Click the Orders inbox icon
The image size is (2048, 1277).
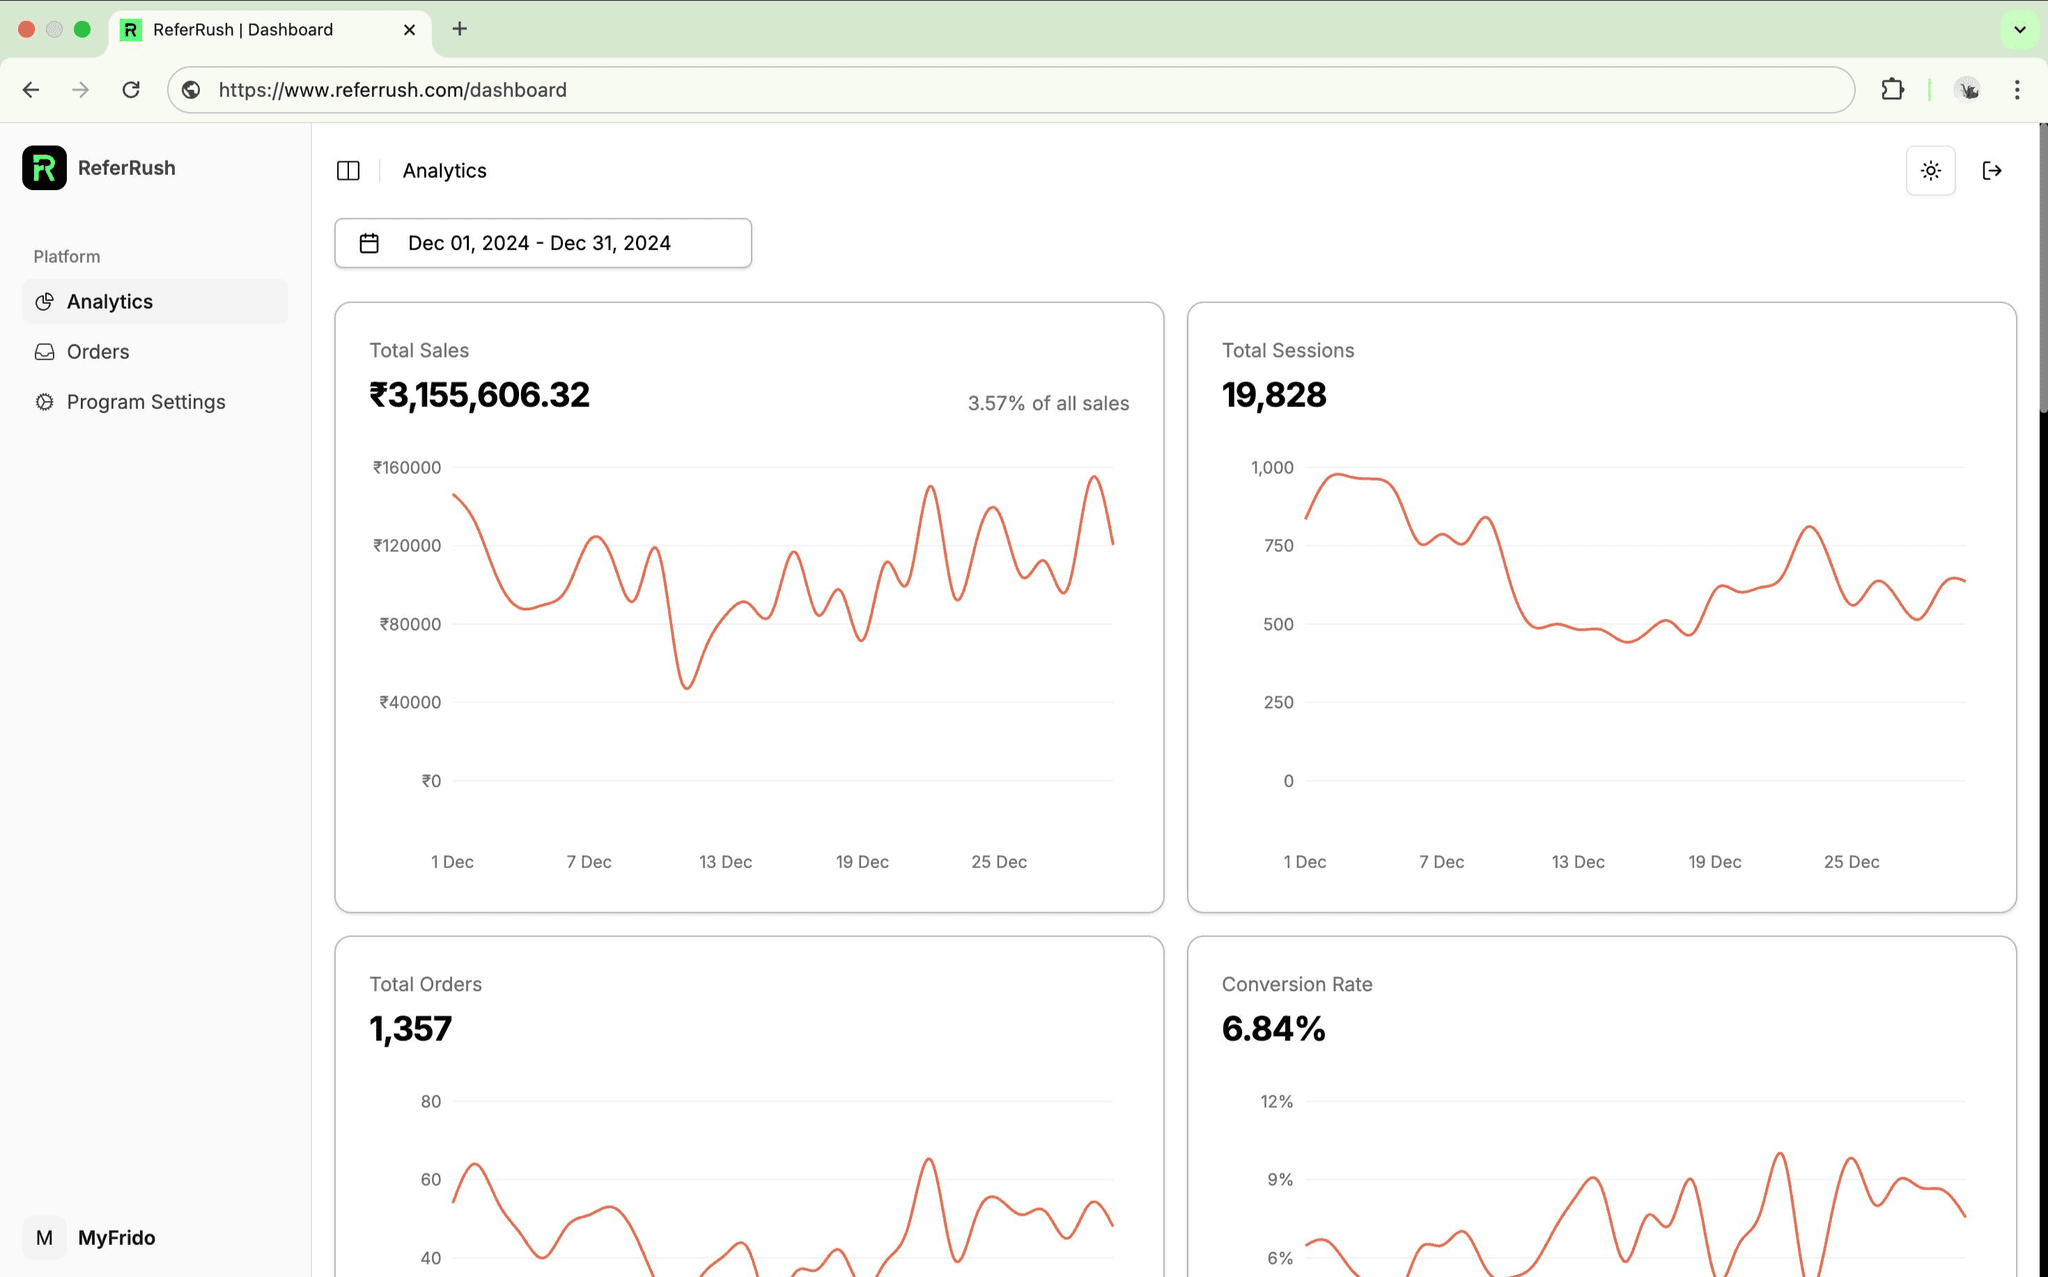pos(44,351)
